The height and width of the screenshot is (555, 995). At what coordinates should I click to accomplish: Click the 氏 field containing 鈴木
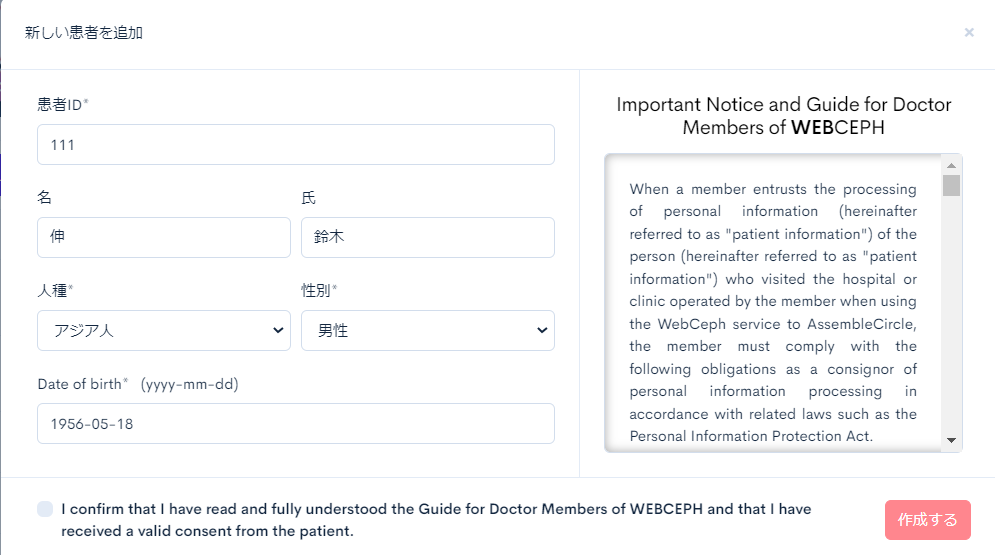(x=428, y=237)
